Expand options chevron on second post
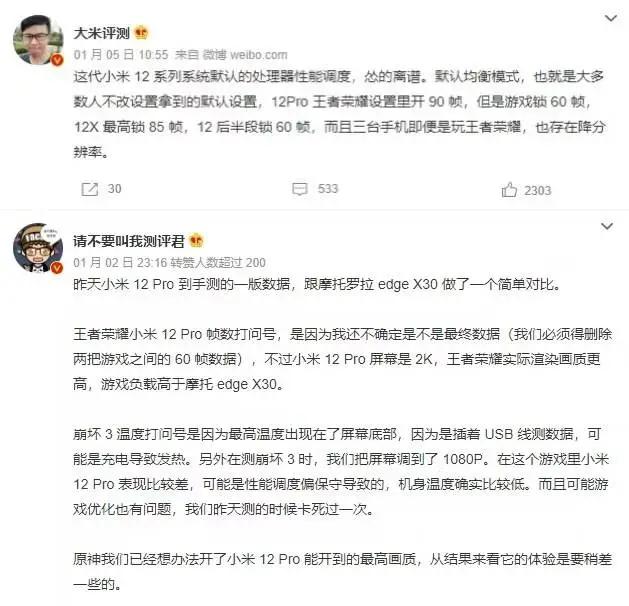Viewport: 629px width, 606px height. pyautogui.click(x=607, y=226)
